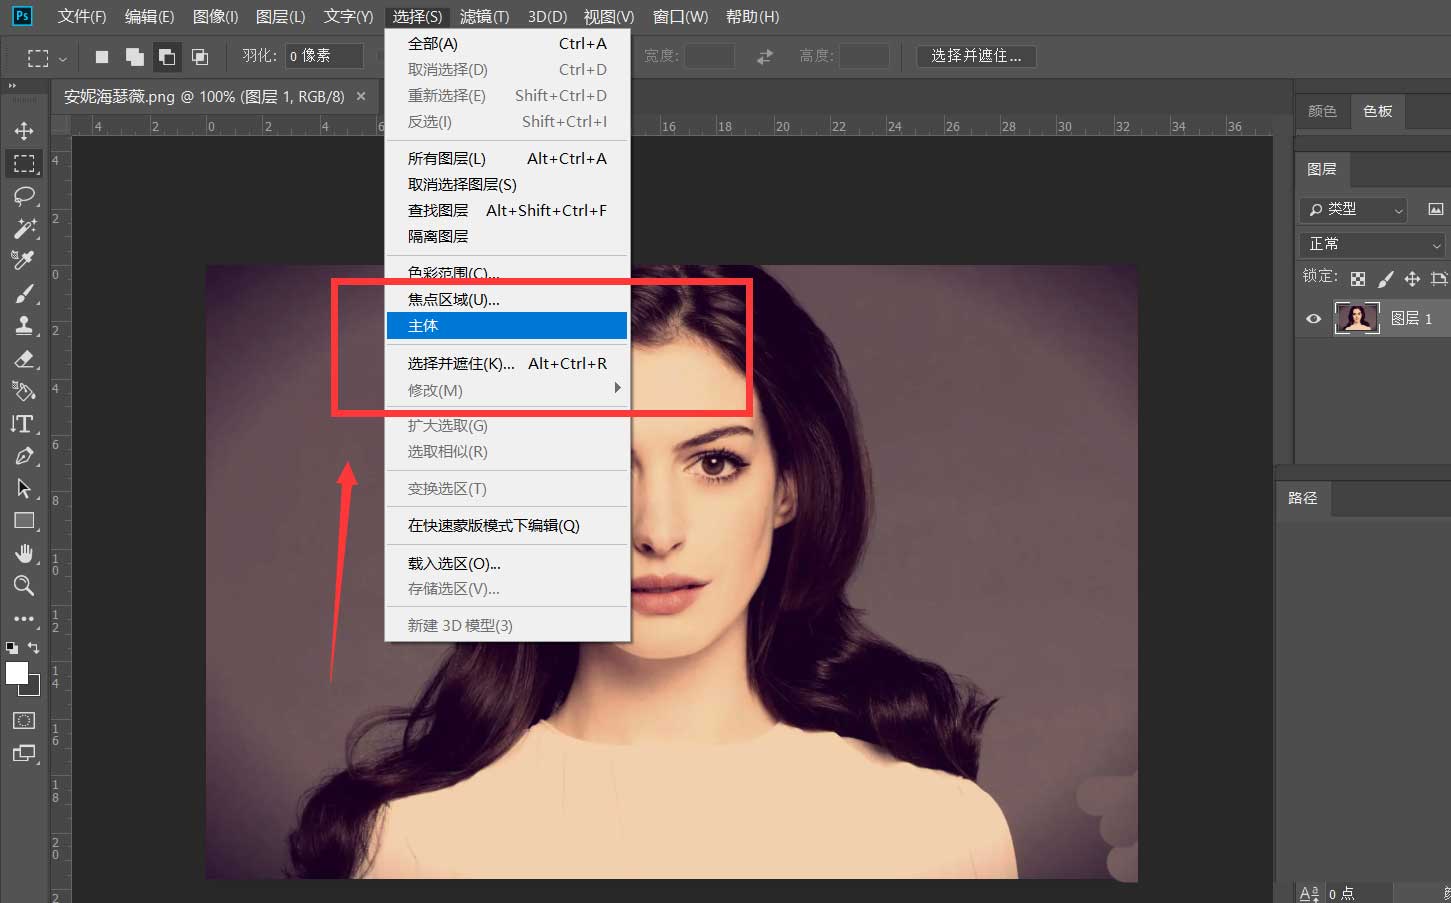Open the 图像(I) menu
Screen dimensions: 1451x903
tap(216, 16)
